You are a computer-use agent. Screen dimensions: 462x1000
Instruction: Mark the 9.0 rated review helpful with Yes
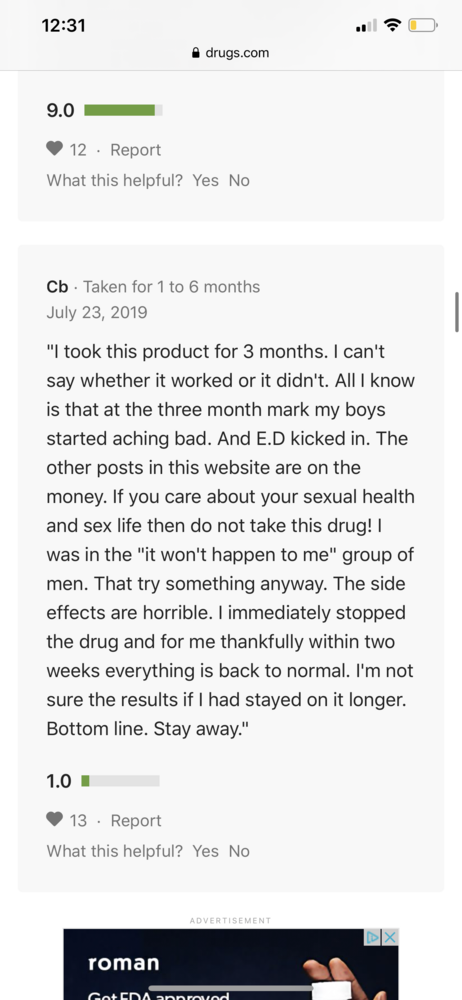click(x=205, y=180)
